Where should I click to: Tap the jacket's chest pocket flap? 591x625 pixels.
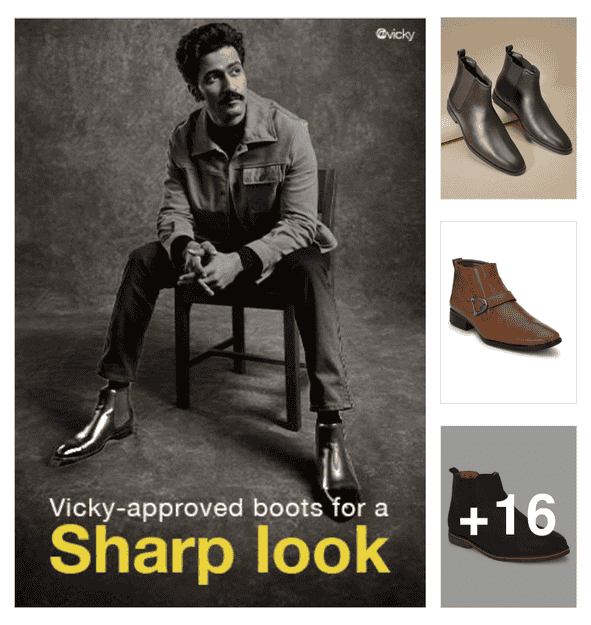click(263, 174)
